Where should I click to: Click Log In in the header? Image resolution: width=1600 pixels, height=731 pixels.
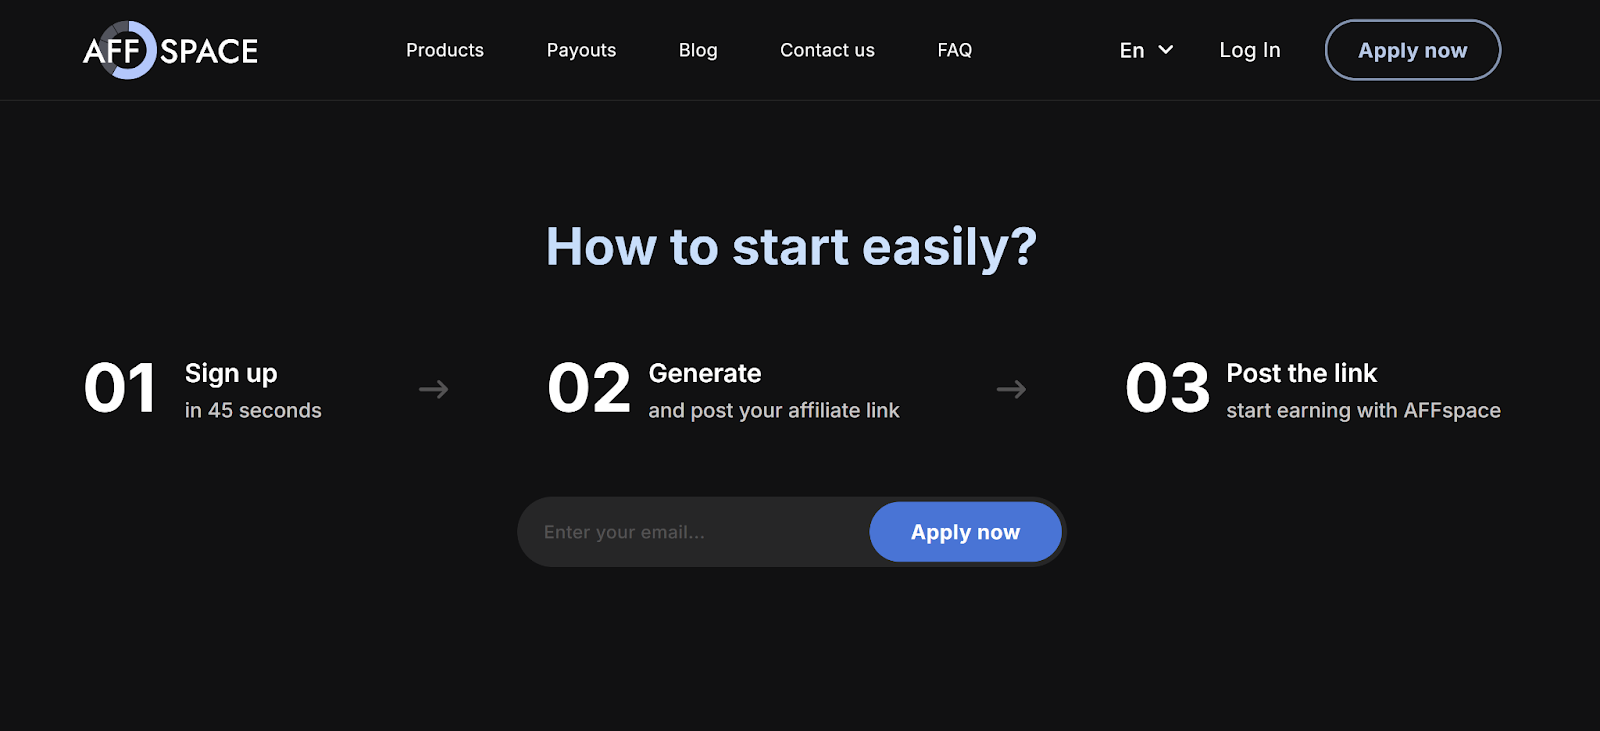[1249, 49]
